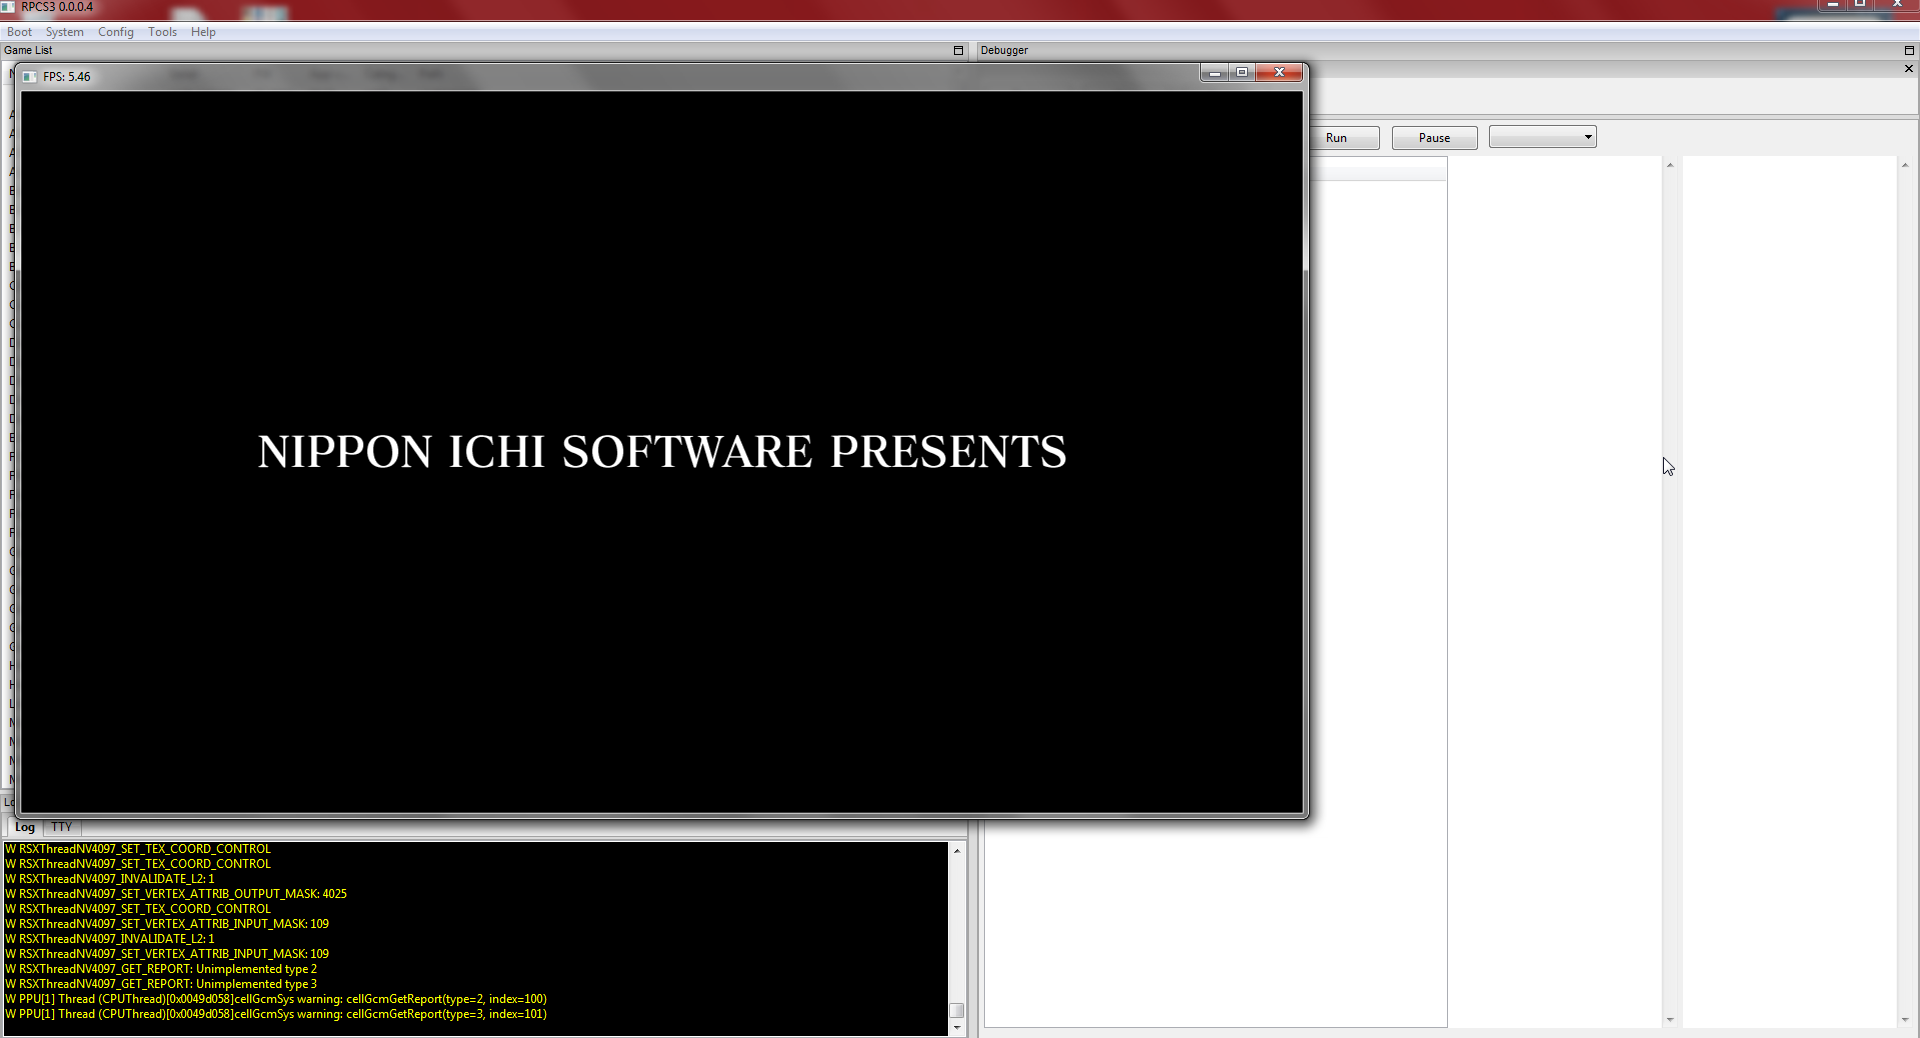1920x1038 pixels.
Task: Close the Debugger panel
Action: coord(1909,69)
